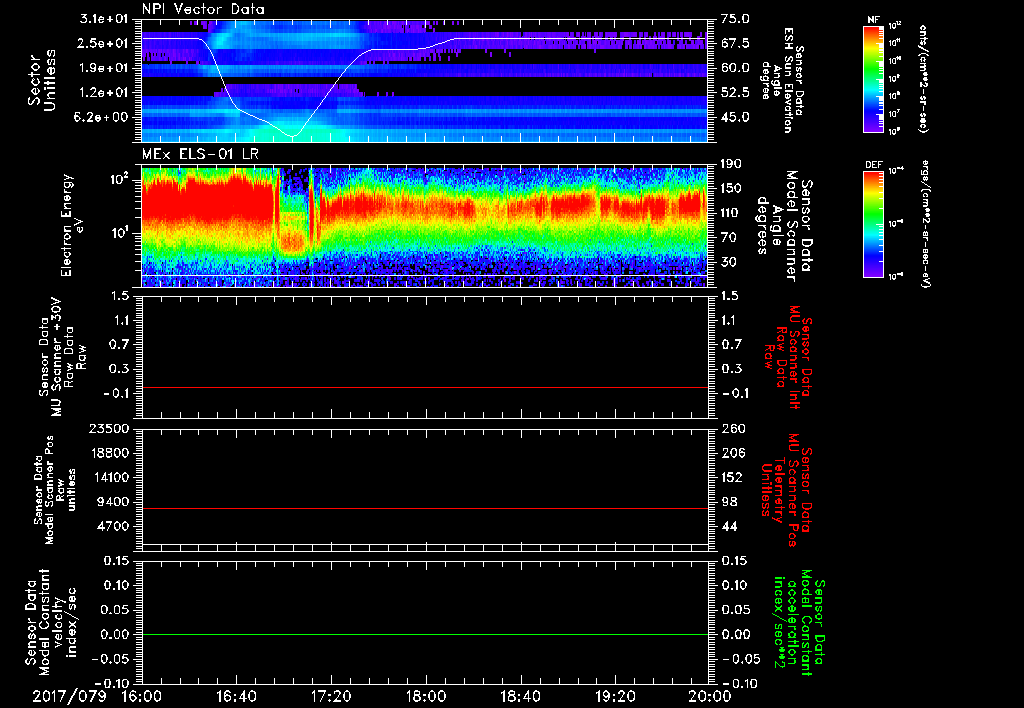1024x708 pixels.
Task: Click the 190 scanner angle tick label
Action: (x=731, y=164)
